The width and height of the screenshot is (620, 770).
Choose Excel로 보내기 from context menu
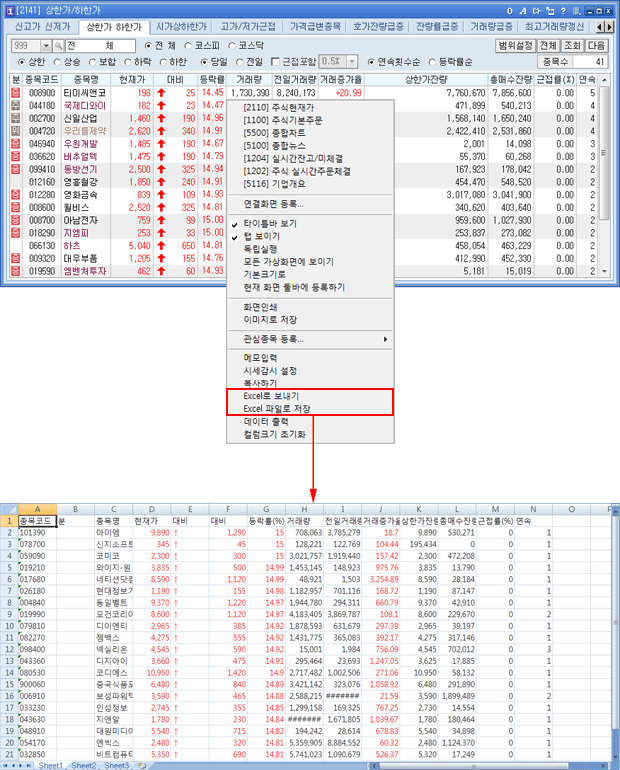(x=271, y=396)
